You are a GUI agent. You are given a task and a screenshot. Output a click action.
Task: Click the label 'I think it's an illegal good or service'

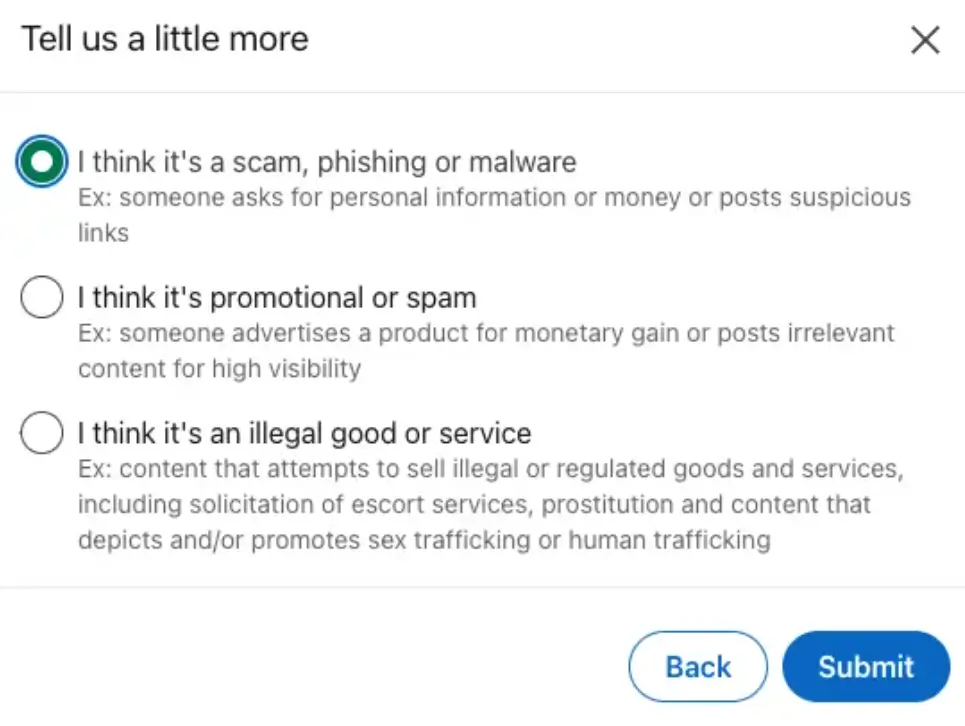(x=304, y=432)
